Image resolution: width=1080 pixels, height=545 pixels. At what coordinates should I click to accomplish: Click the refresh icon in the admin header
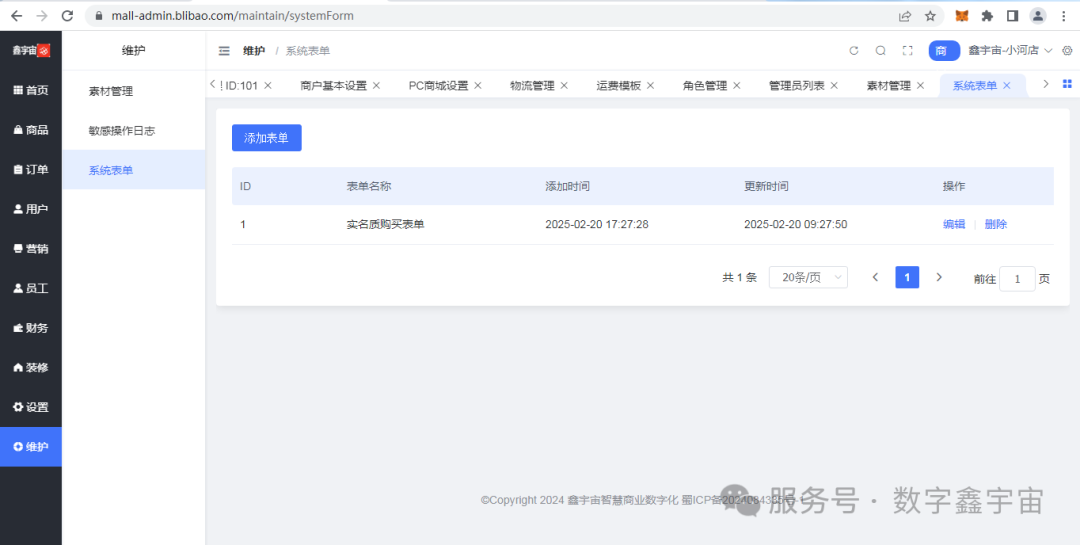[x=854, y=50]
